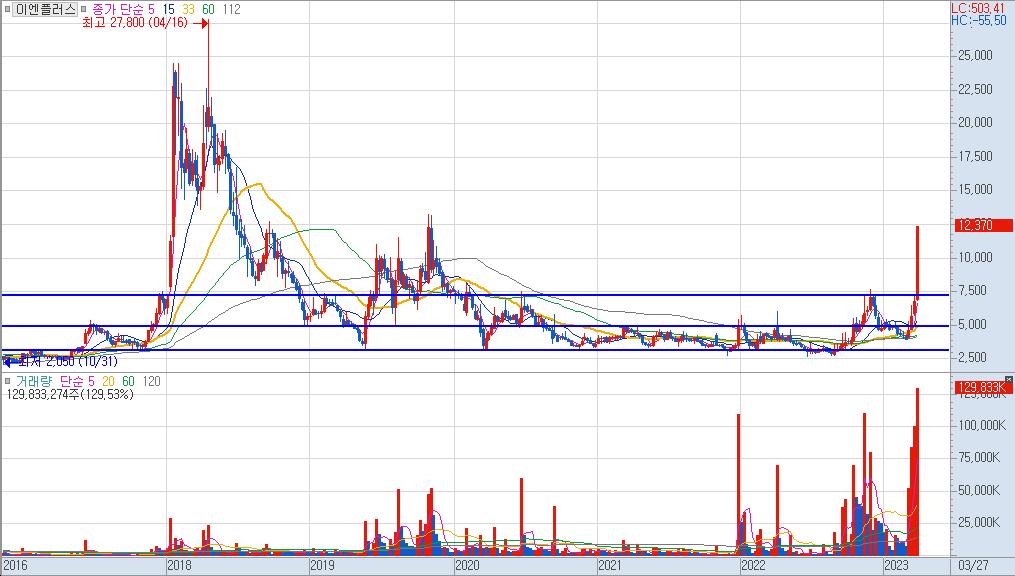Click the 2016 year label on time axis

click(x=15, y=565)
